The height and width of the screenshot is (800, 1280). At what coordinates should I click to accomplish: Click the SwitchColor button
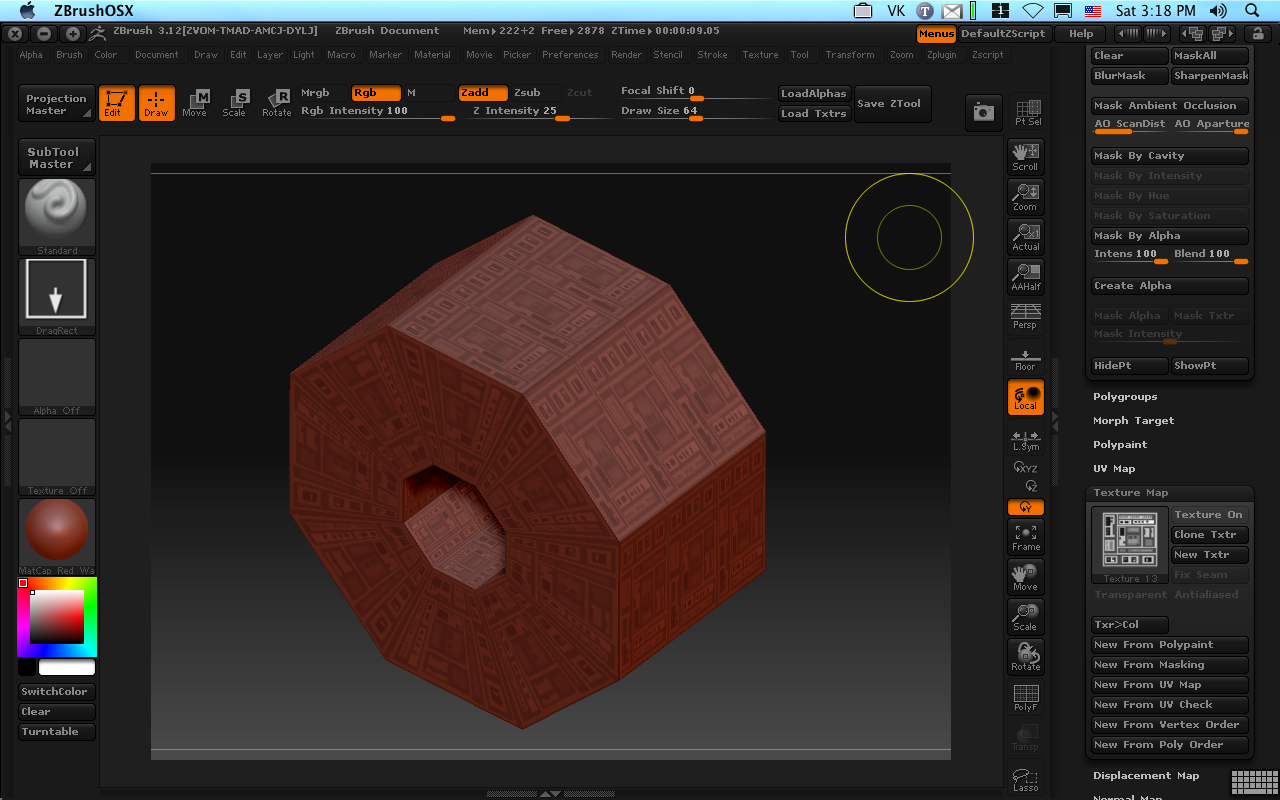[x=57, y=692]
